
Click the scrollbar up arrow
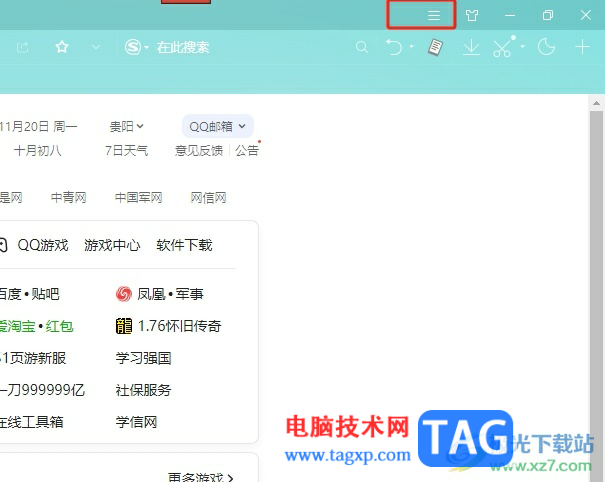click(x=596, y=103)
